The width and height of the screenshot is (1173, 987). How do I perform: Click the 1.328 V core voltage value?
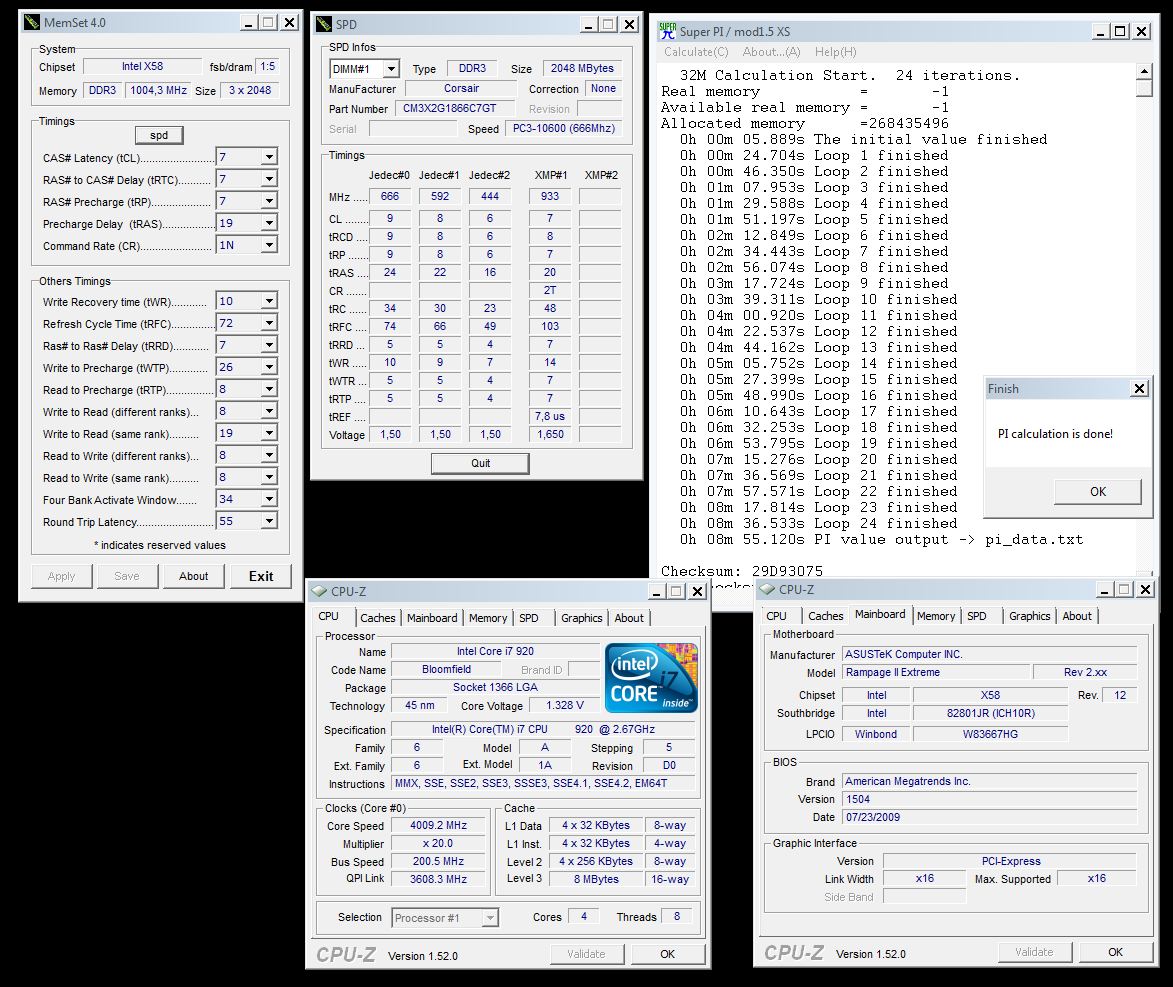[565, 706]
